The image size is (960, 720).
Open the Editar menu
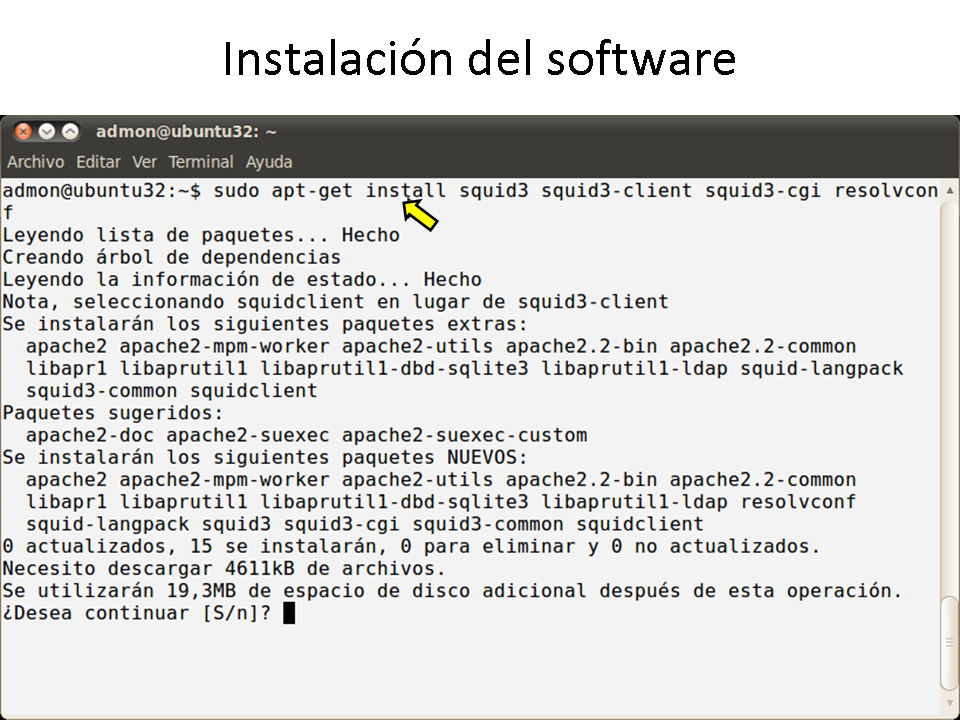[x=98, y=162]
